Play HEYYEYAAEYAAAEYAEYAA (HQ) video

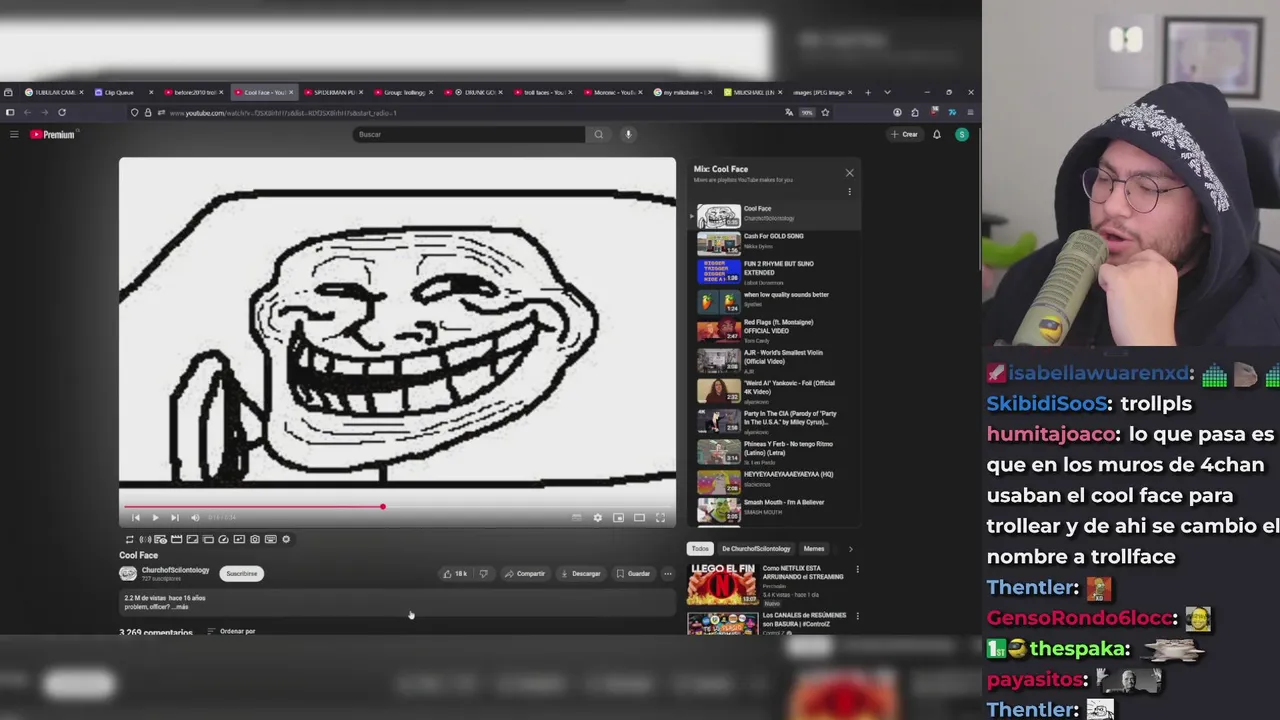point(774,480)
